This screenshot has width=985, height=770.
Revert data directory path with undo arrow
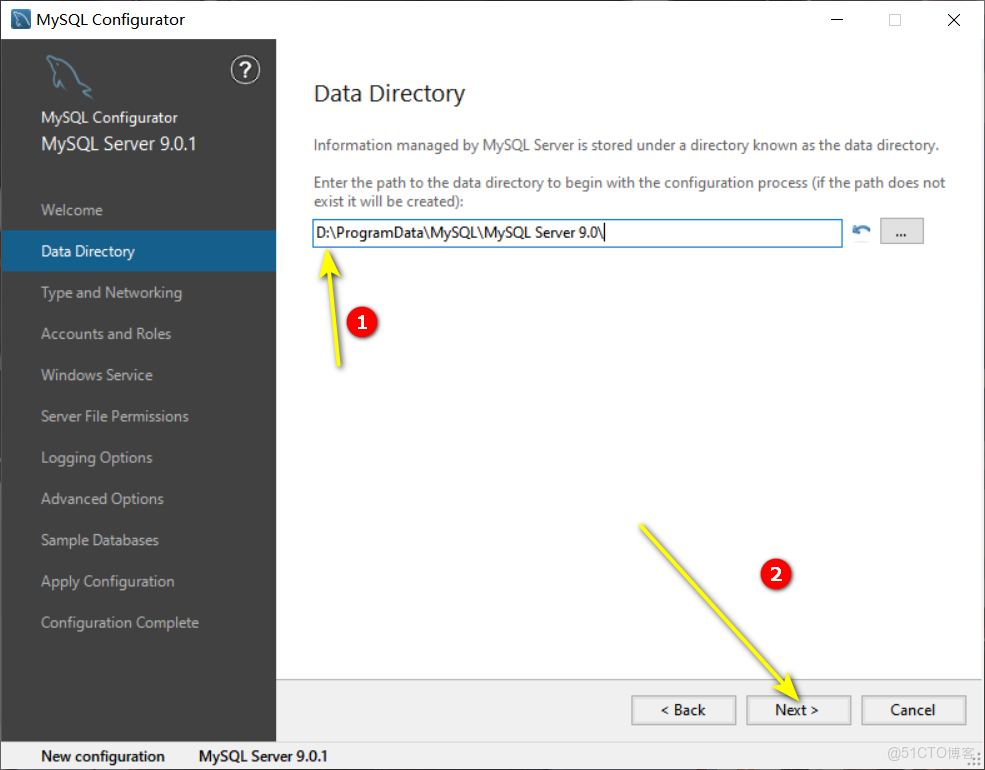[x=861, y=231]
